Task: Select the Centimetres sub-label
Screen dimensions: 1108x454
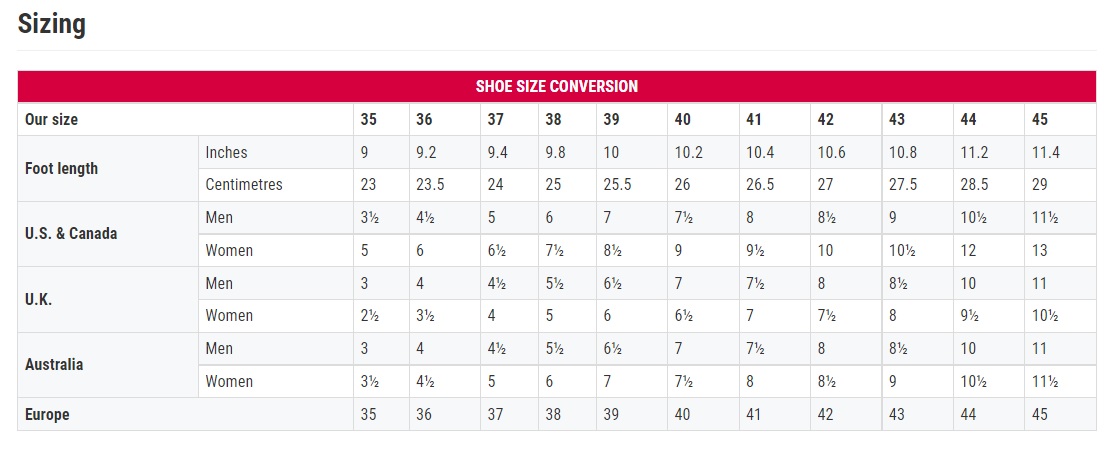Action: [x=244, y=185]
